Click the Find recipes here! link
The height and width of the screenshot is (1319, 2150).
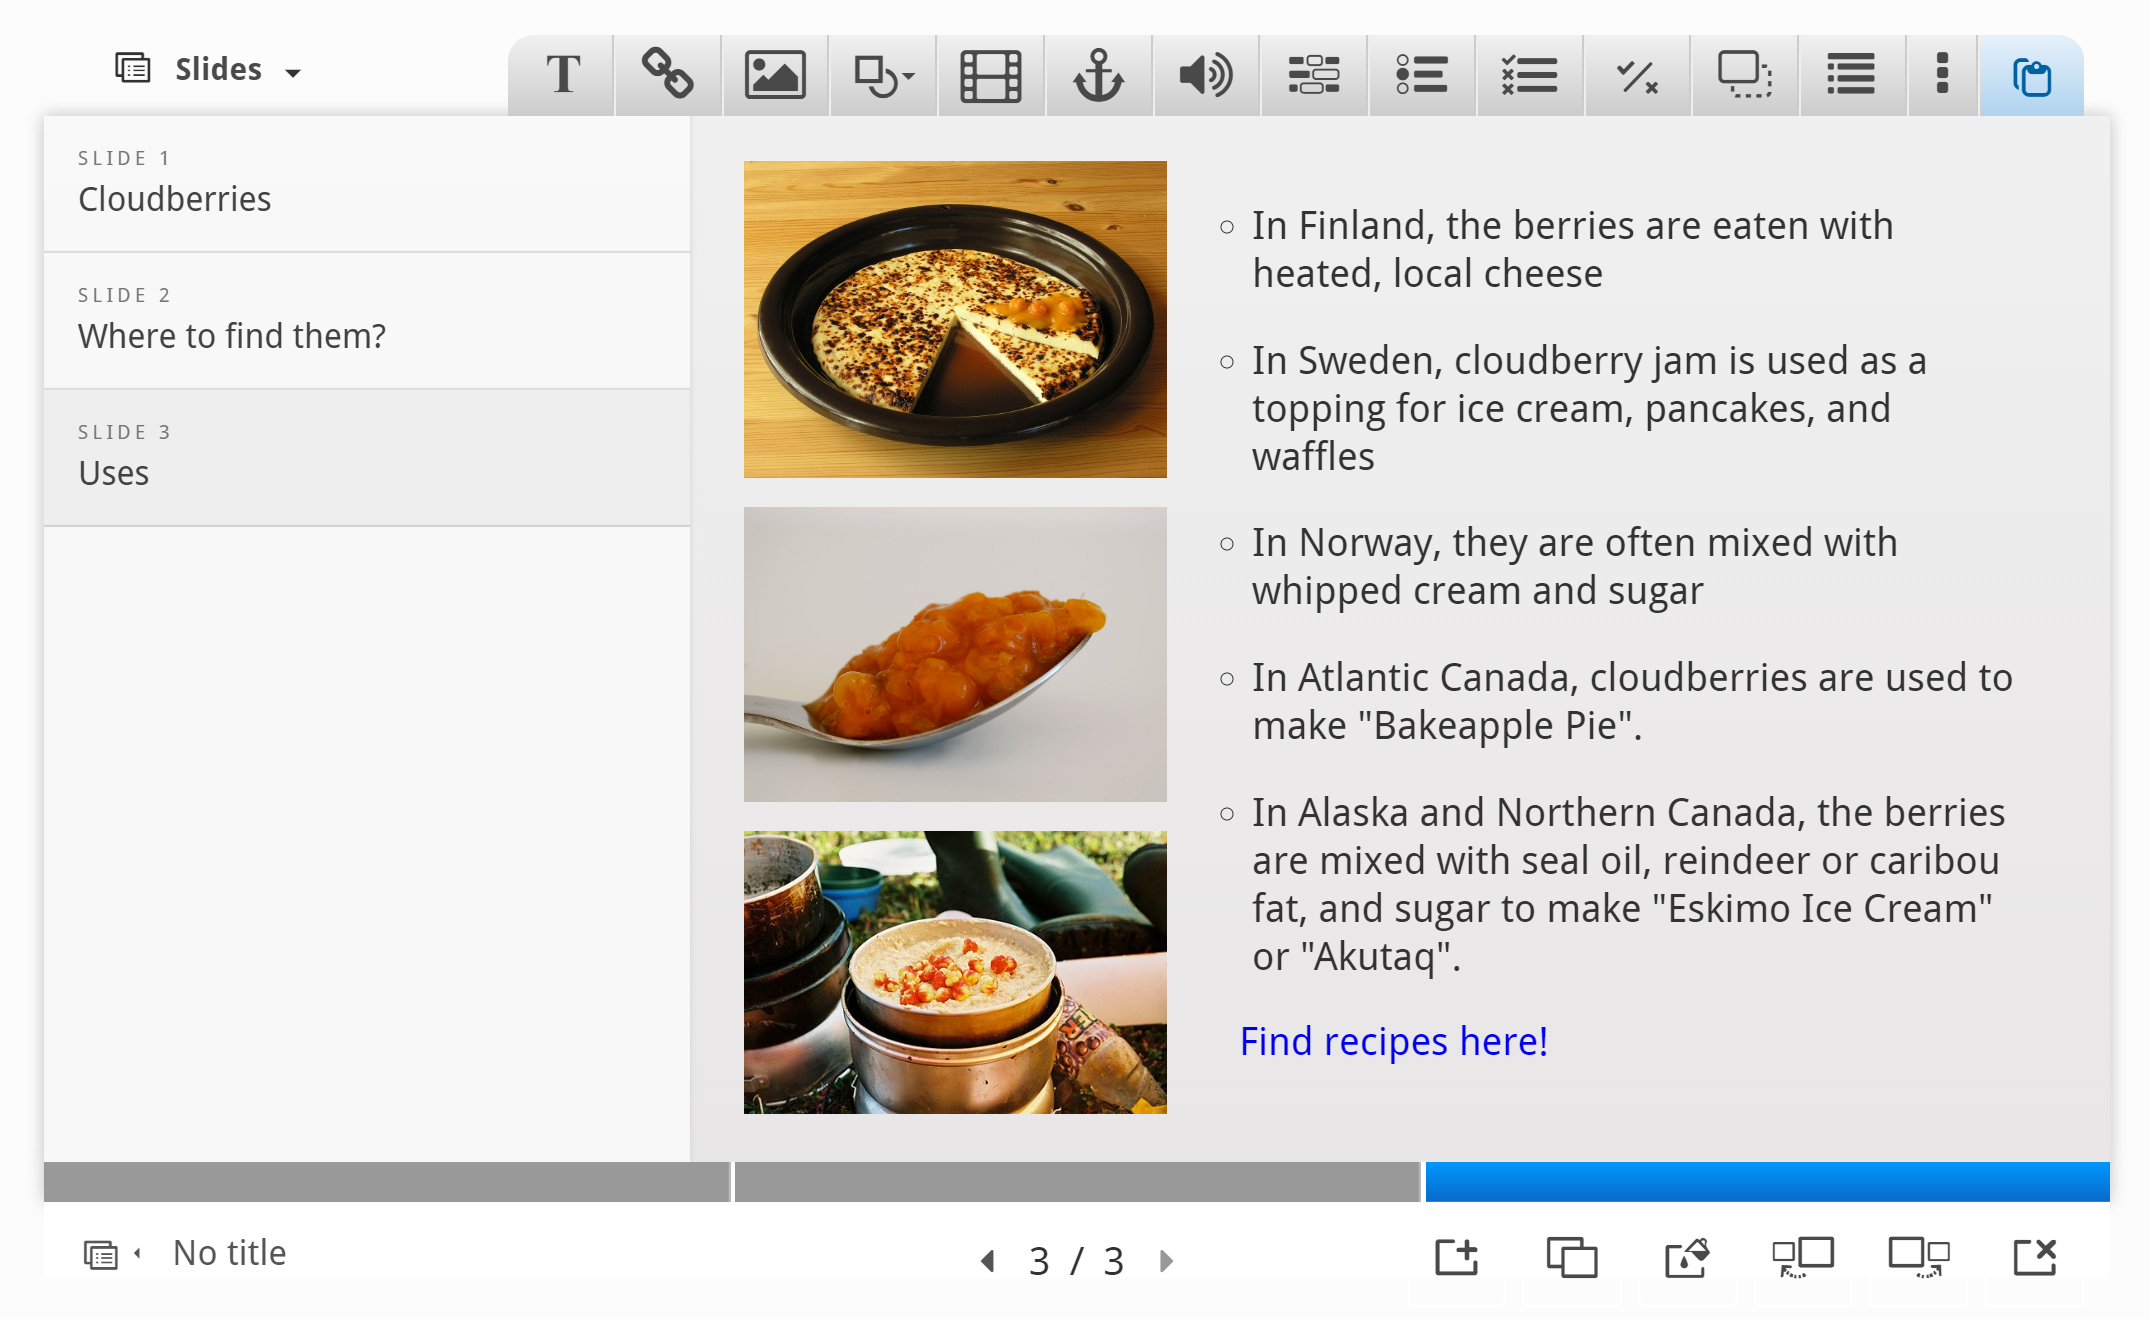[1394, 1041]
